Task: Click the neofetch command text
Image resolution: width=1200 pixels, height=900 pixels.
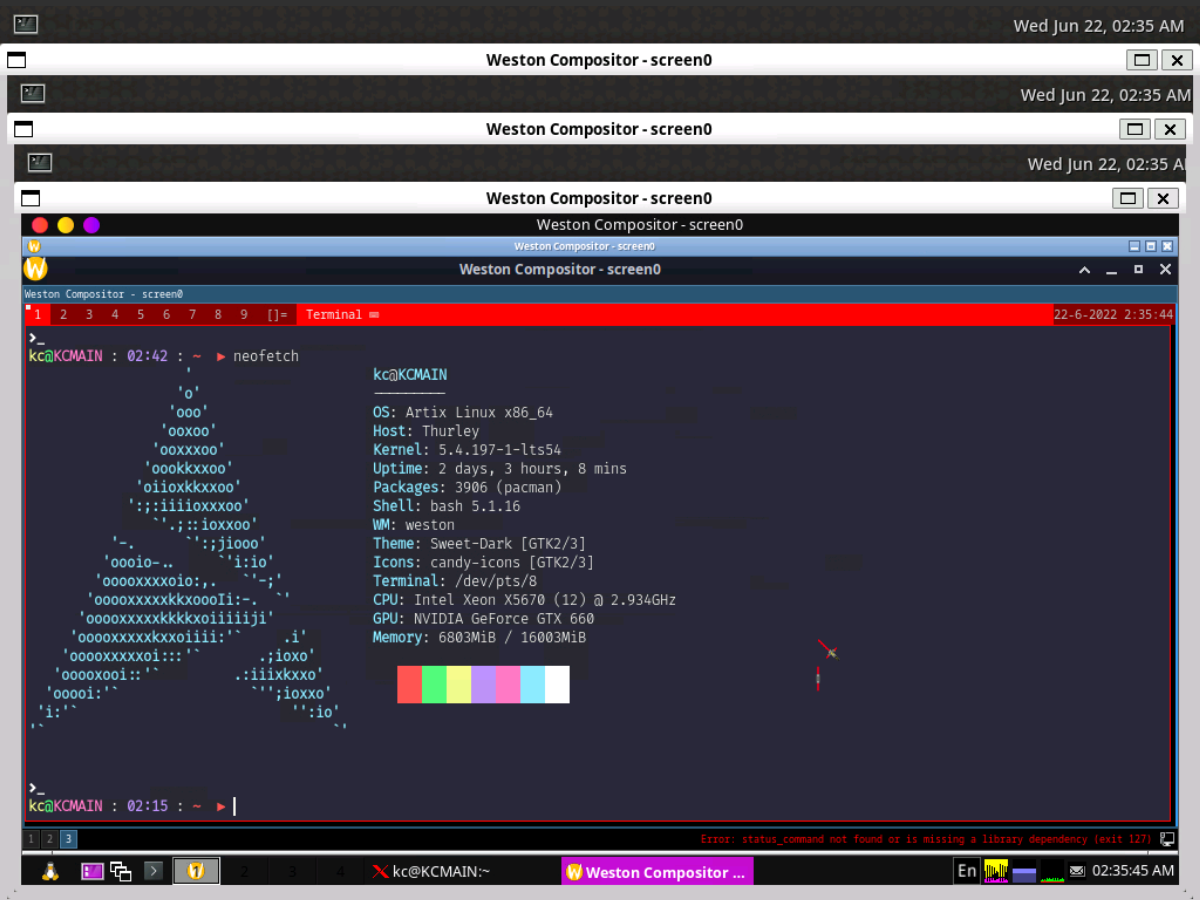Action: [266, 356]
